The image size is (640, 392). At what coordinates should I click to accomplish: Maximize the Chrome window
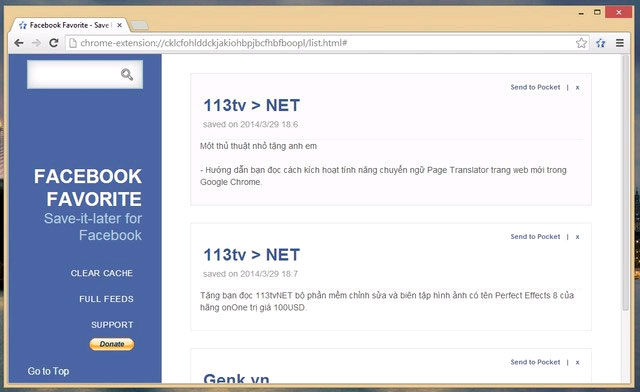click(x=597, y=12)
